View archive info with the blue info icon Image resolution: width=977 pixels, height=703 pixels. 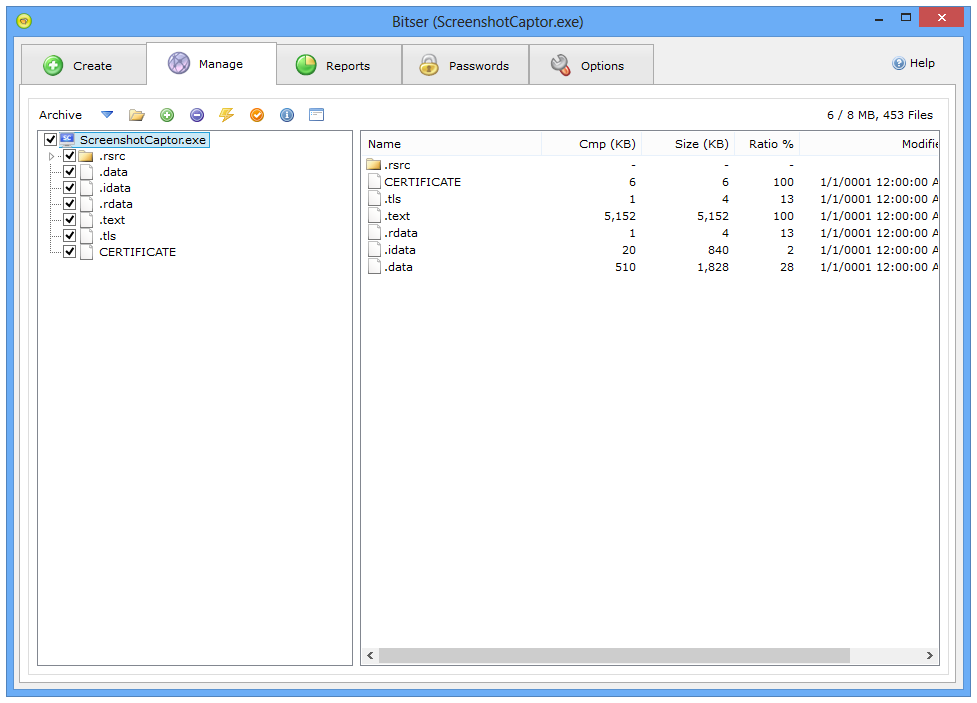287,114
